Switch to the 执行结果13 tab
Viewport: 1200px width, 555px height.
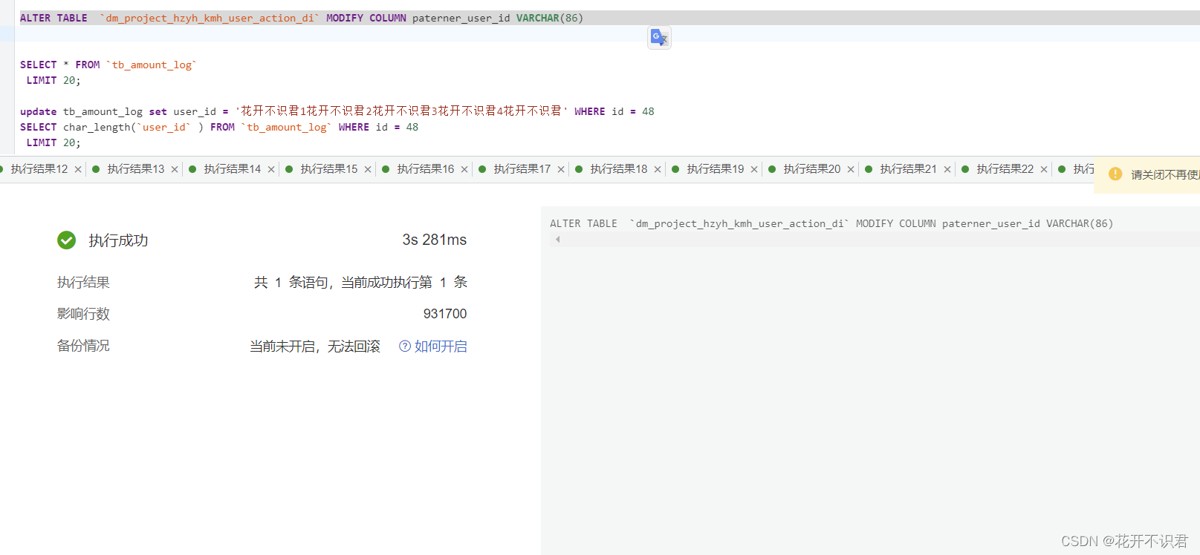coord(136,169)
